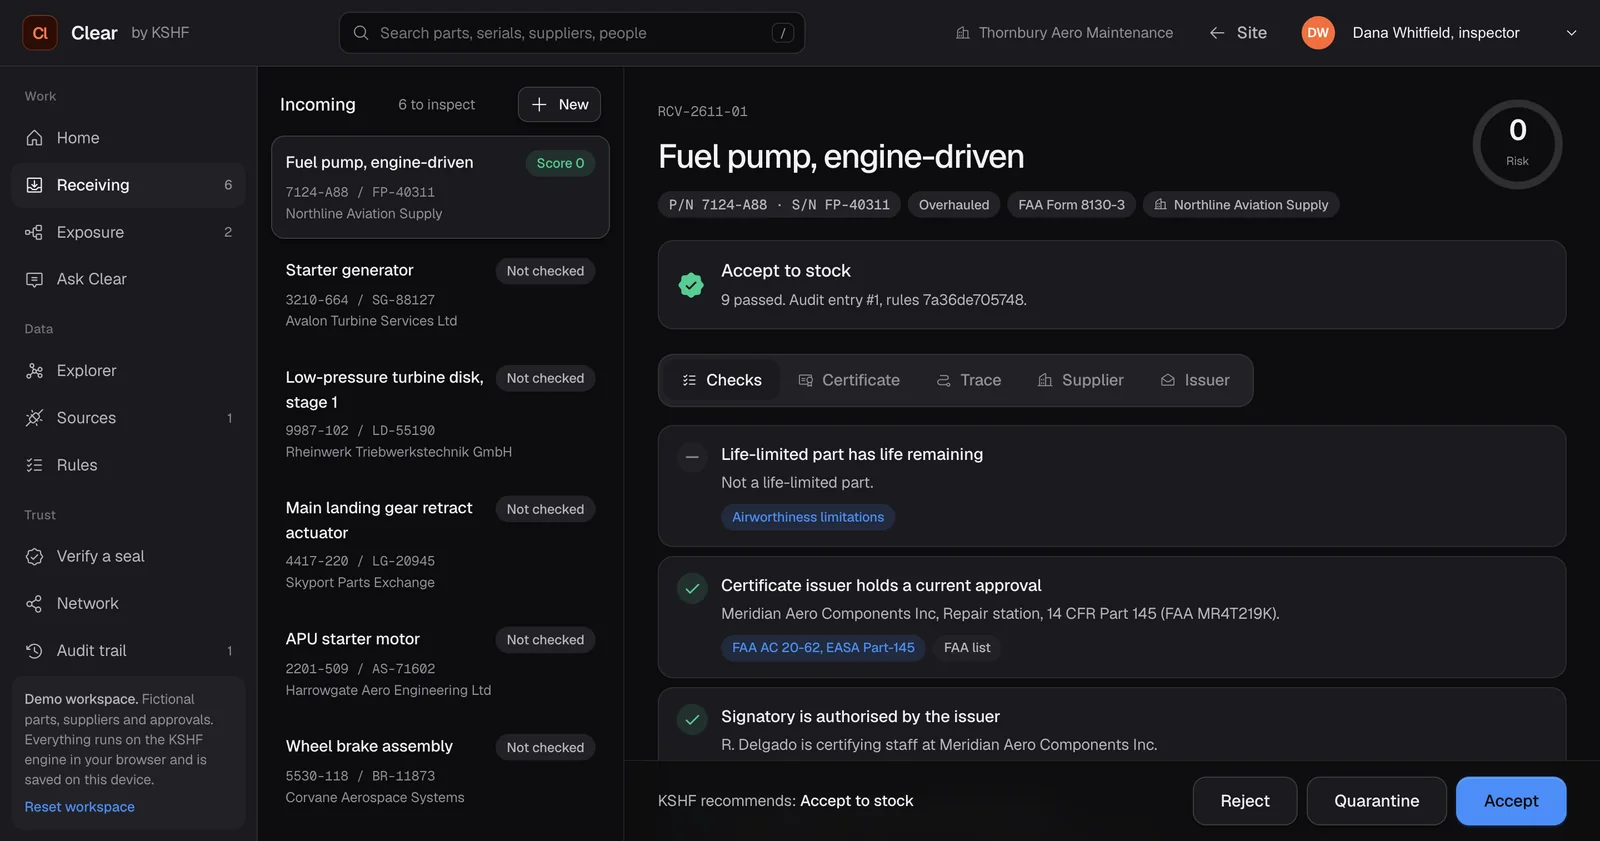This screenshot has height=841, width=1600.
Task: Open the Sources page
Action: click(x=128, y=418)
